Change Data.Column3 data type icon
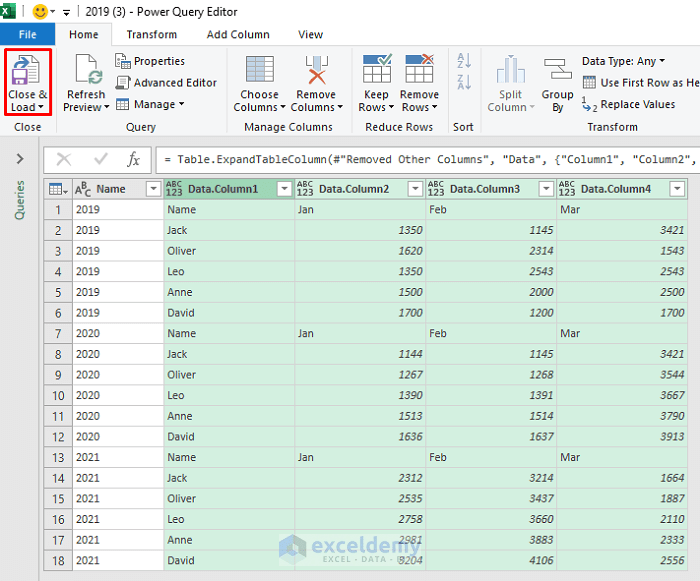 436,189
